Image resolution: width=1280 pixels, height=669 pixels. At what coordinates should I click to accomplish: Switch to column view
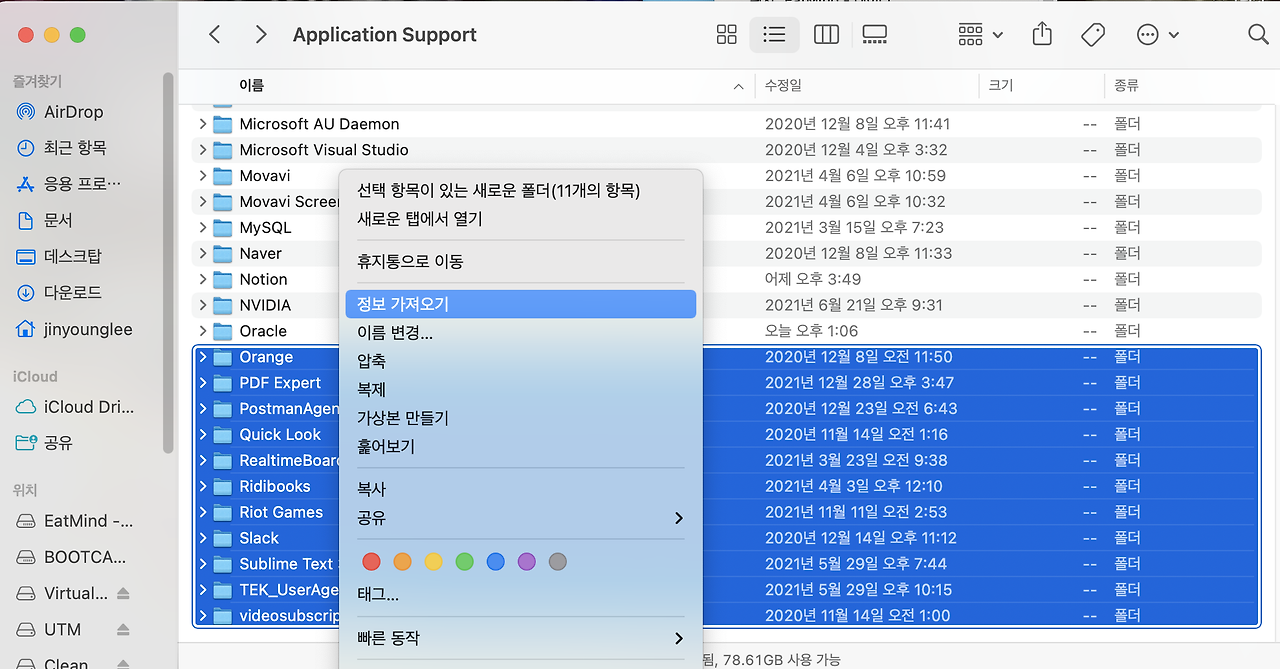pyautogui.click(x=826, y=35)
